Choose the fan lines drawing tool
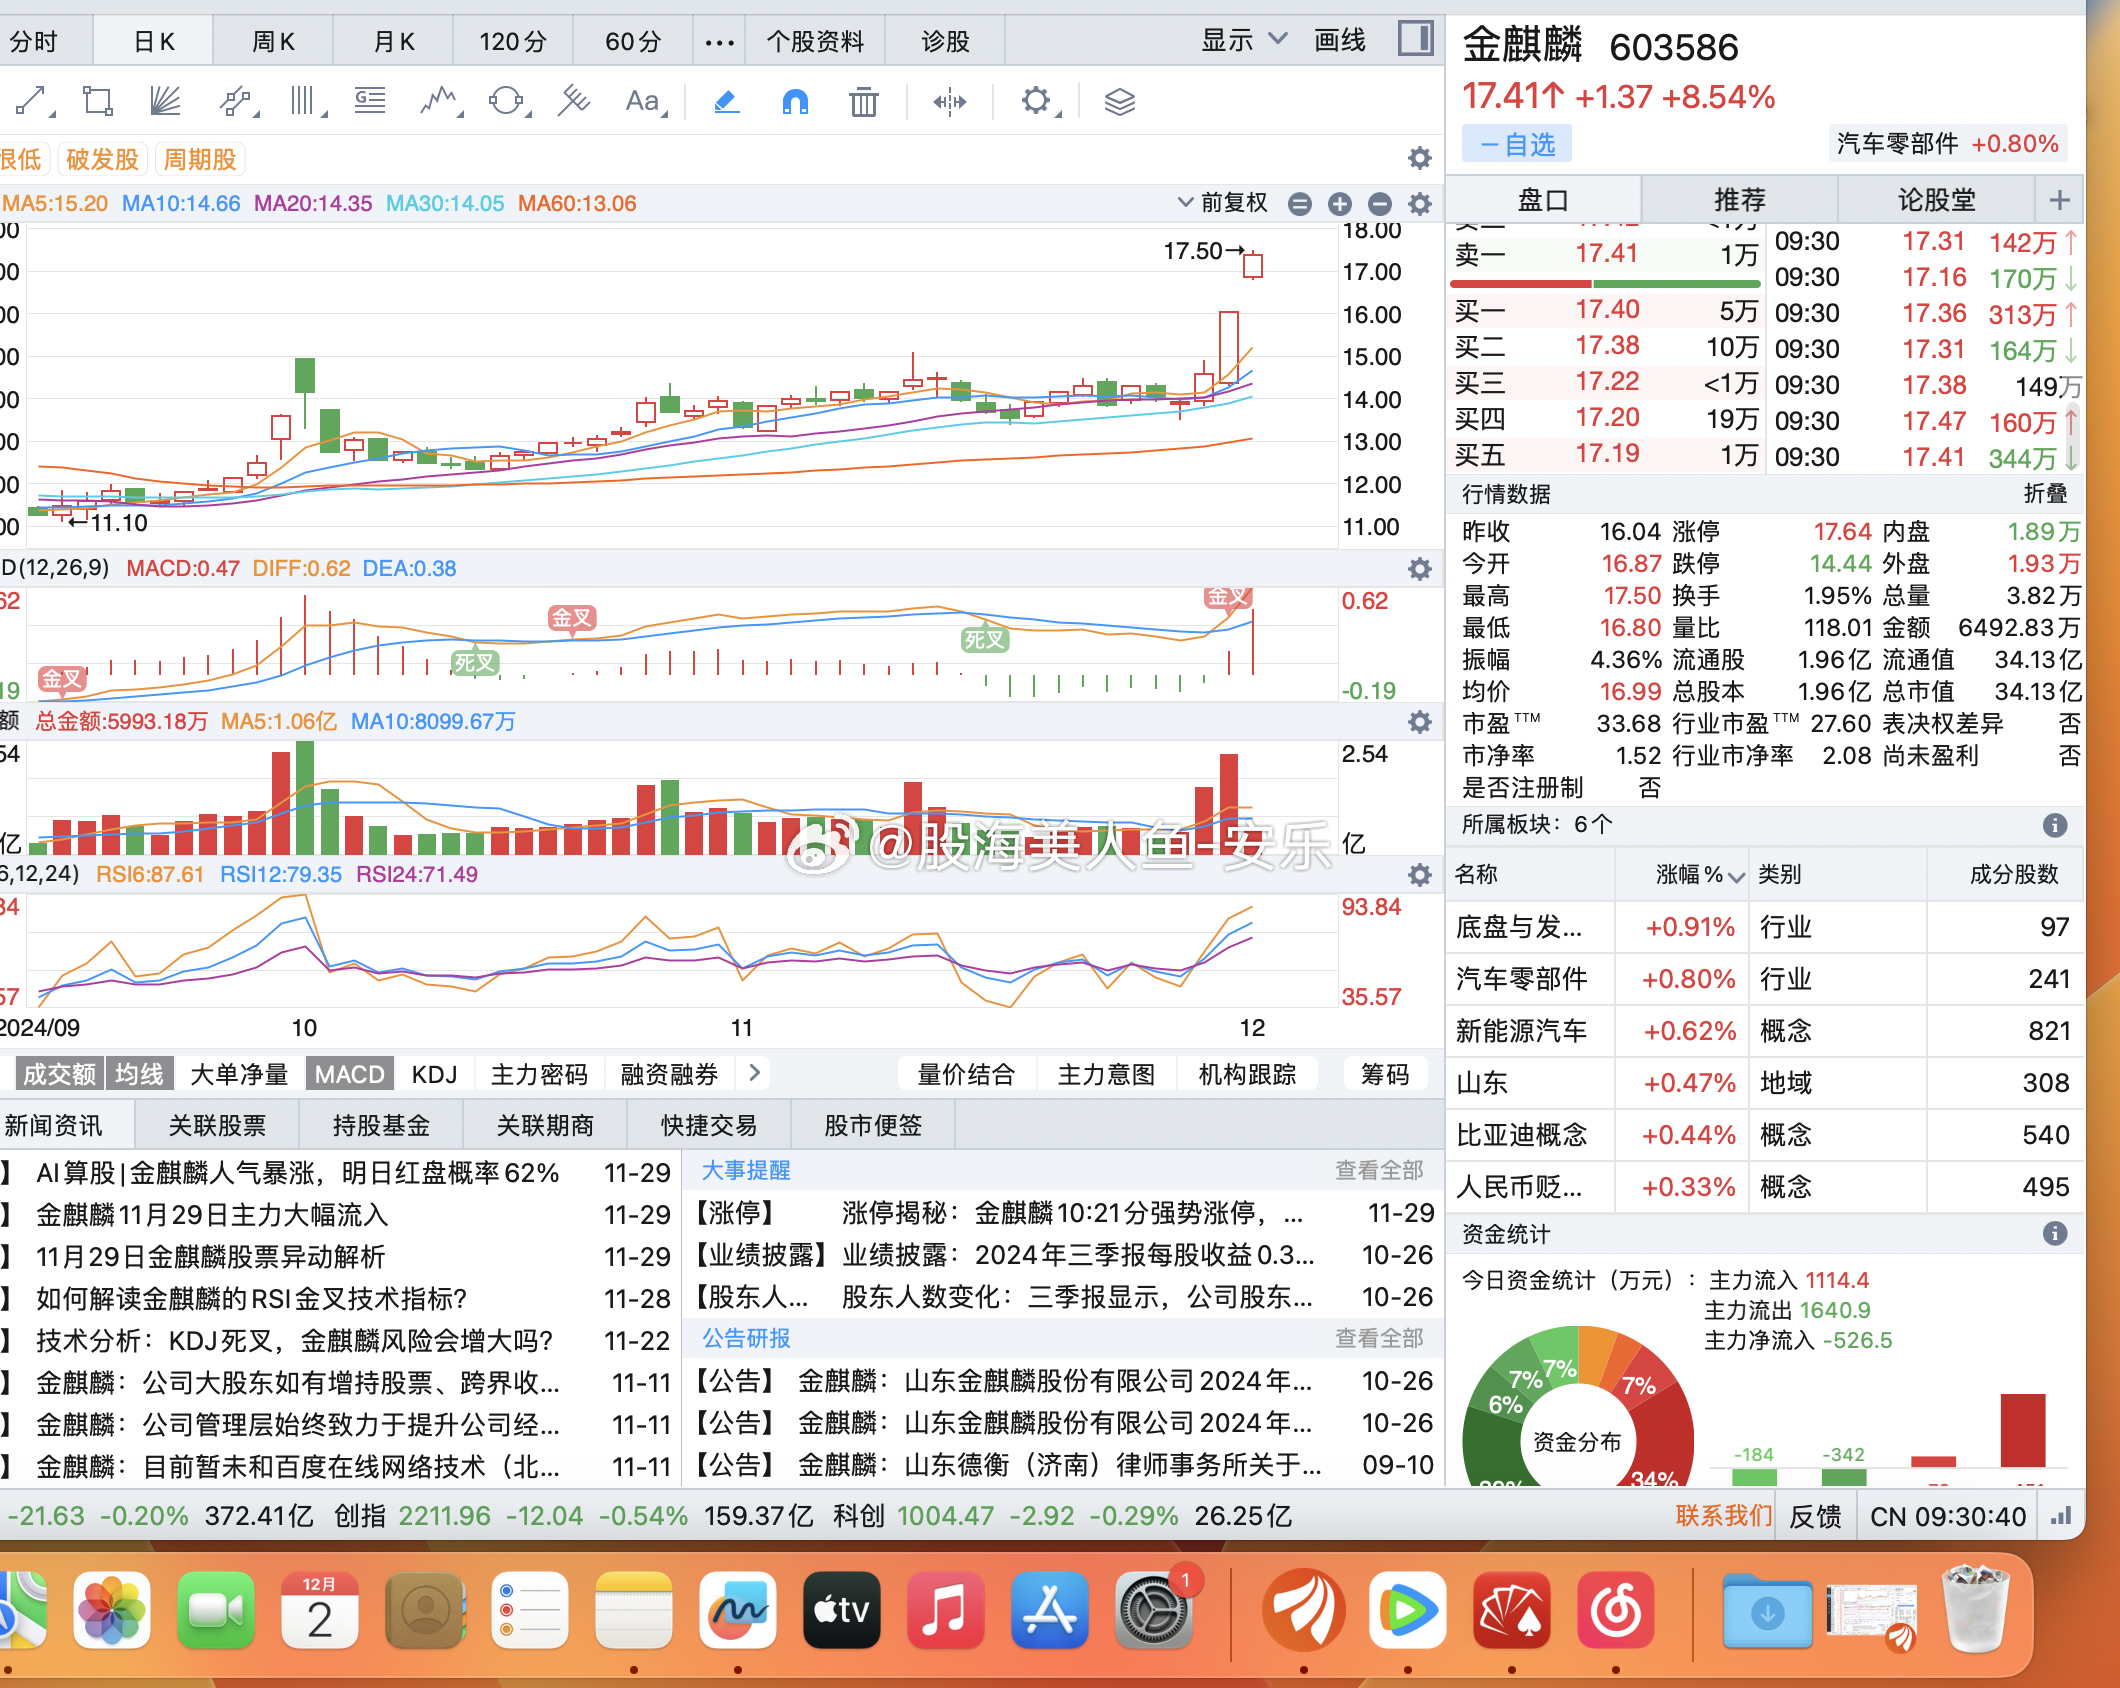This screenshot has width=2120, height=1688. click(x=165, y=101)
